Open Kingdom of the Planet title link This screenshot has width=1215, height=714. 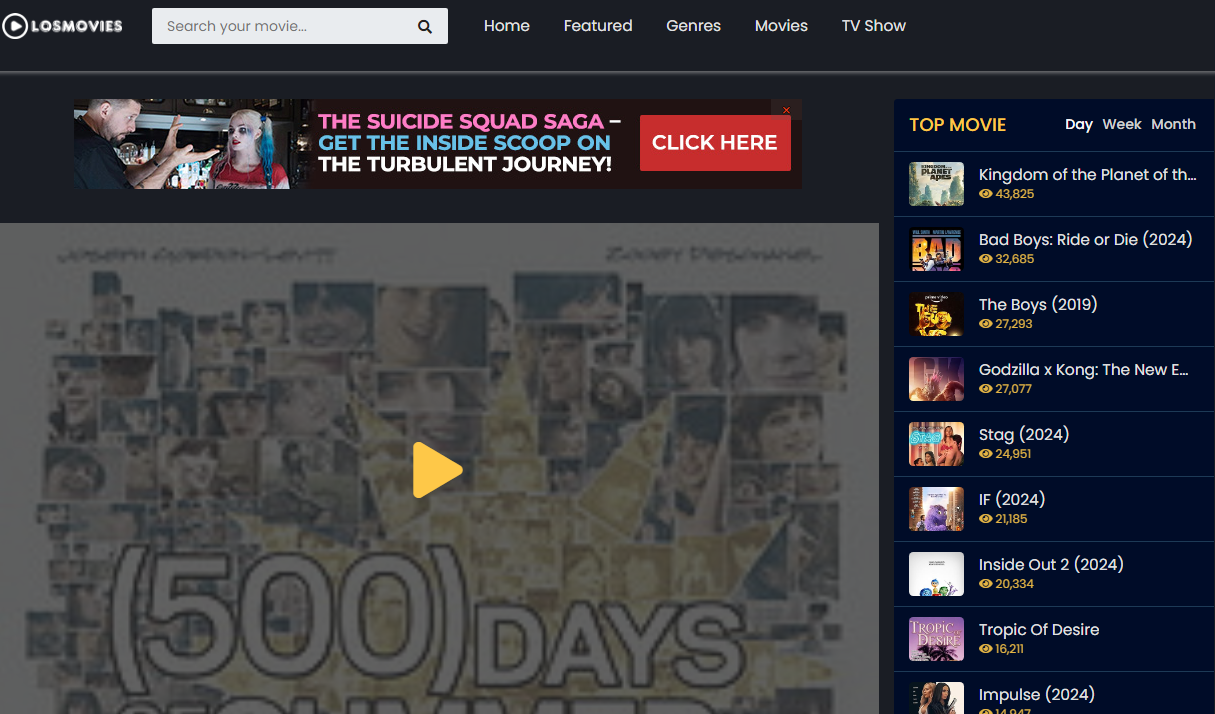(x=1088, y=174)
